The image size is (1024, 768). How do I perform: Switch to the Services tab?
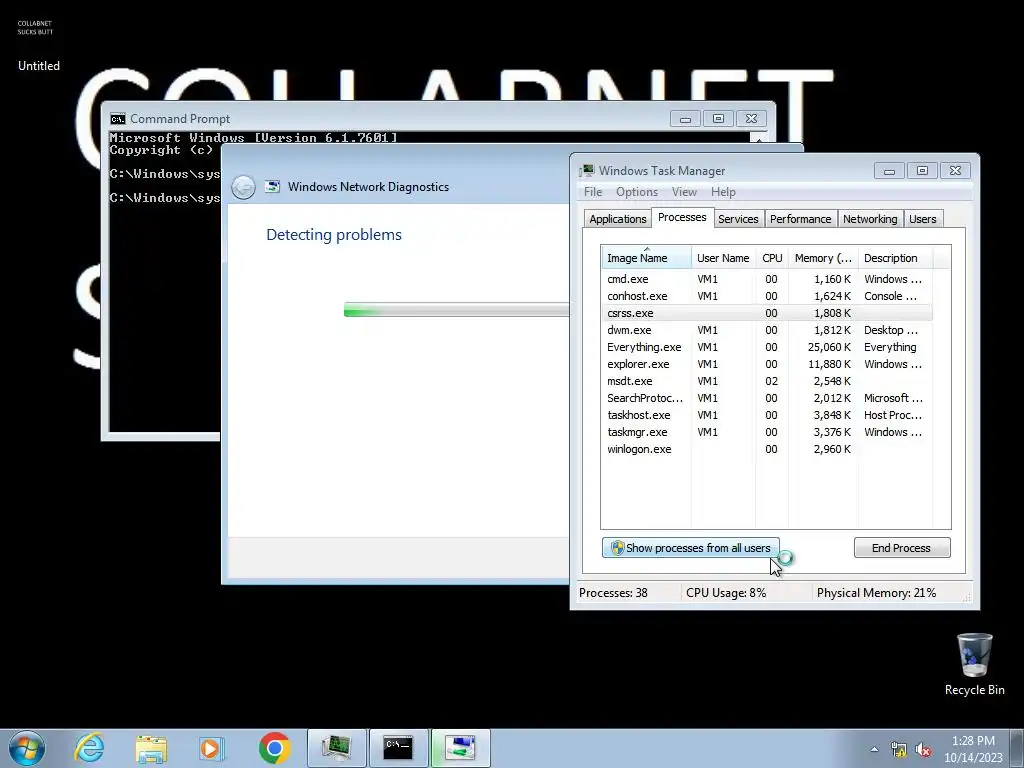pyautogui.click(x=738, y=219)
